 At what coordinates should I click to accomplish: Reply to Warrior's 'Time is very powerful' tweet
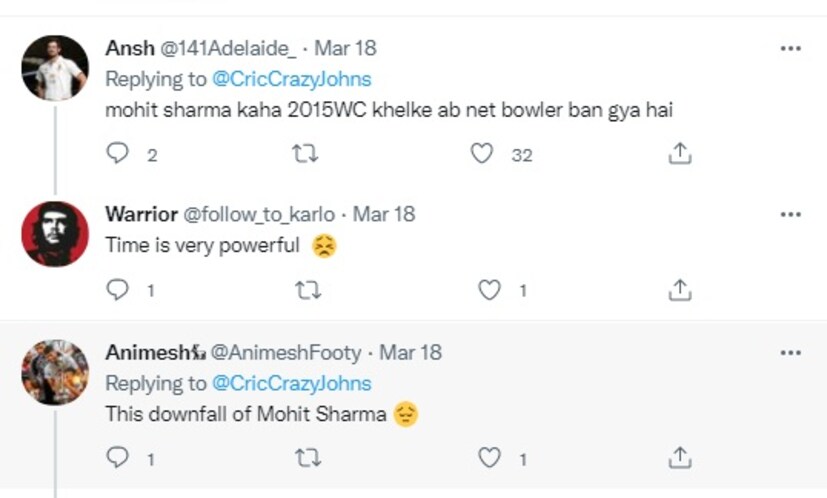click(118, 290)
